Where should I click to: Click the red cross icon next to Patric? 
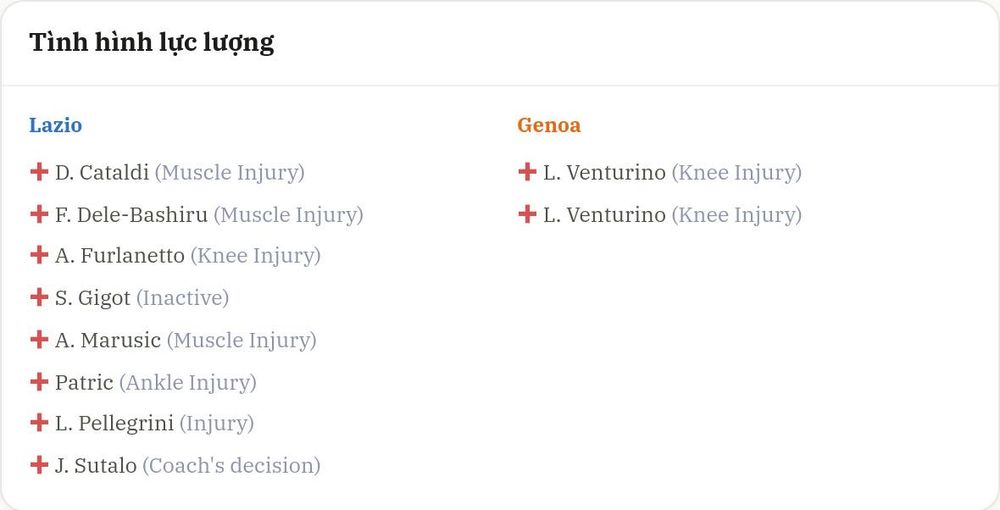[39, 382]
